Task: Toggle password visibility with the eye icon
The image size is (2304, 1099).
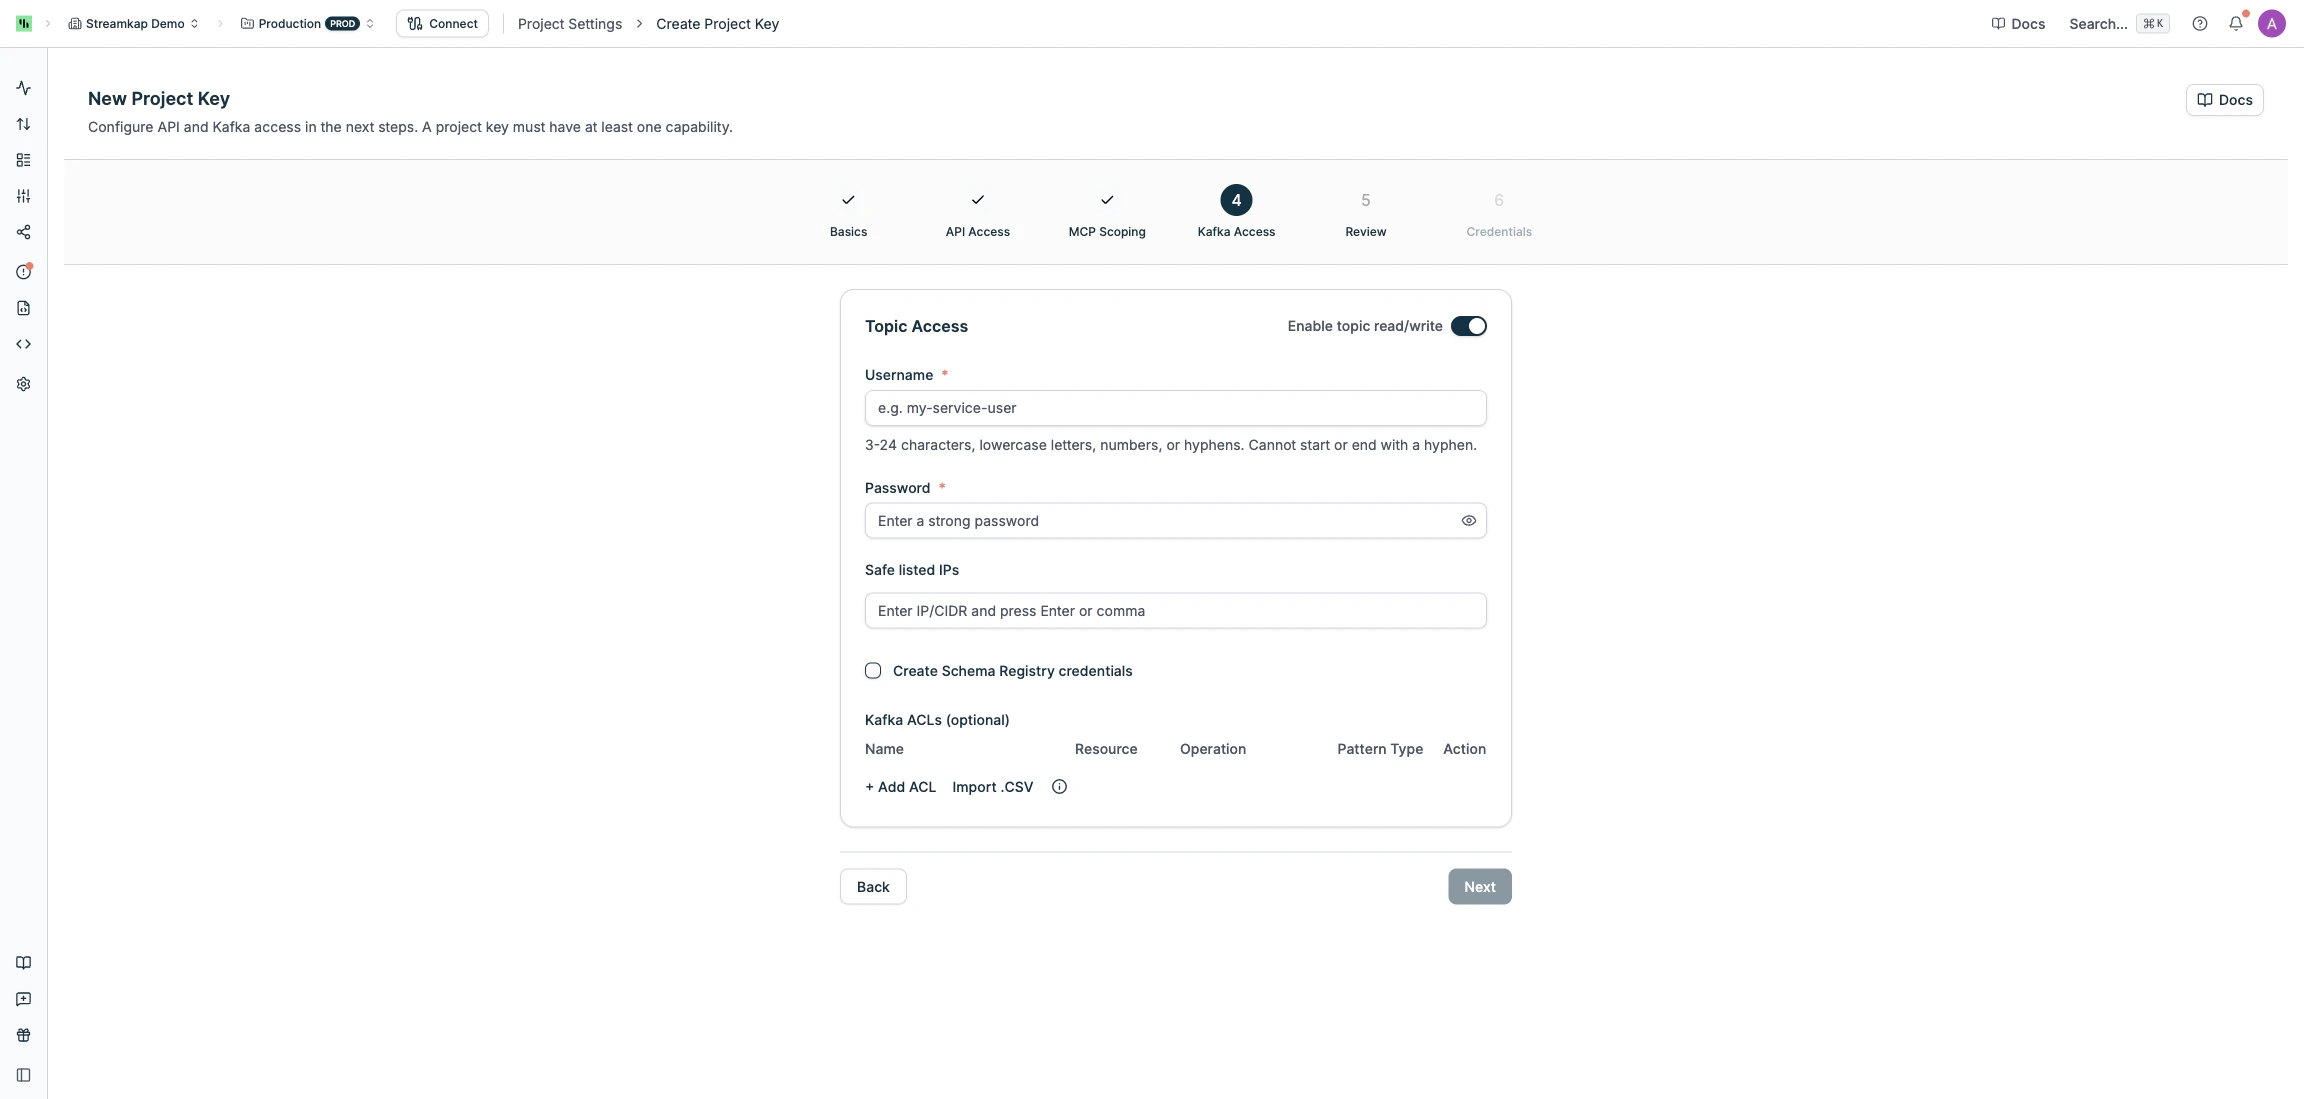Action: [x=1468, y=520]
